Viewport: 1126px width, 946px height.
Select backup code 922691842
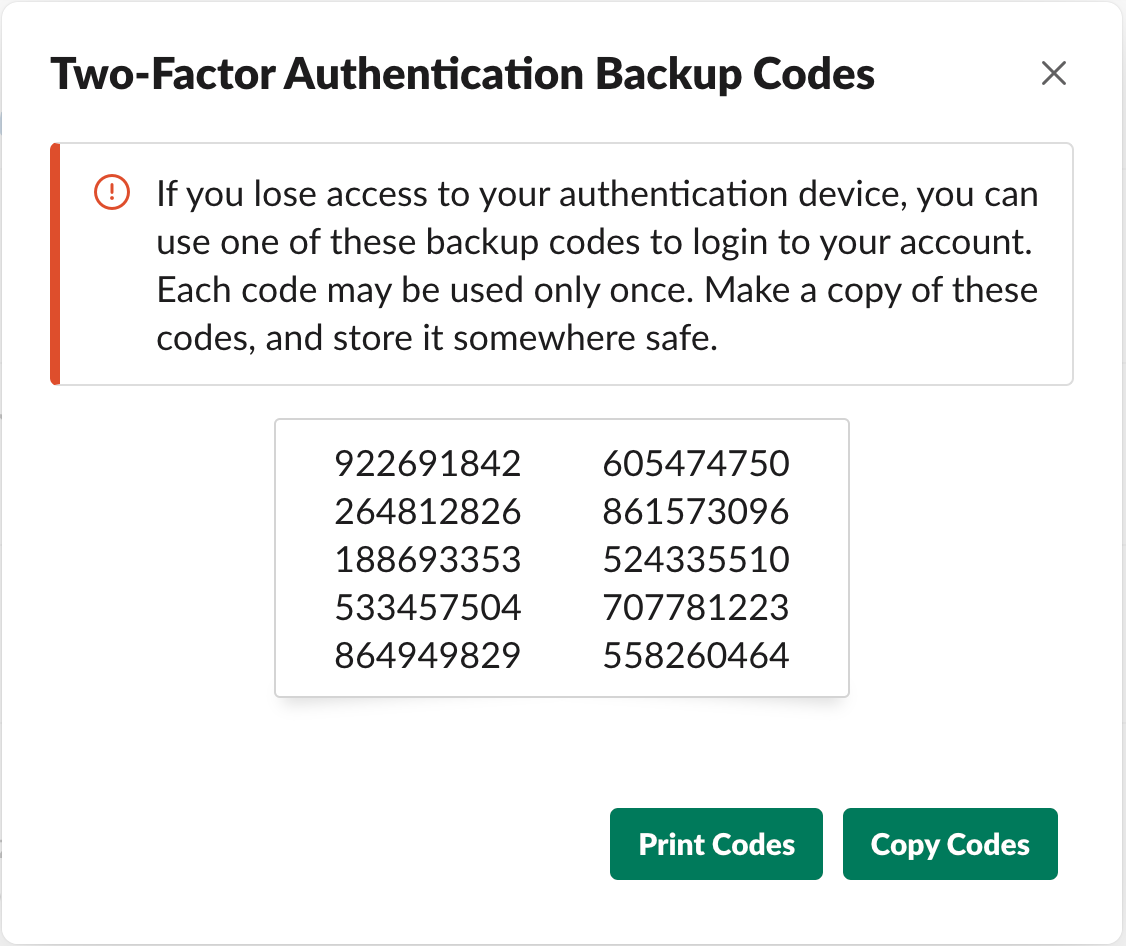coord(428,463)
